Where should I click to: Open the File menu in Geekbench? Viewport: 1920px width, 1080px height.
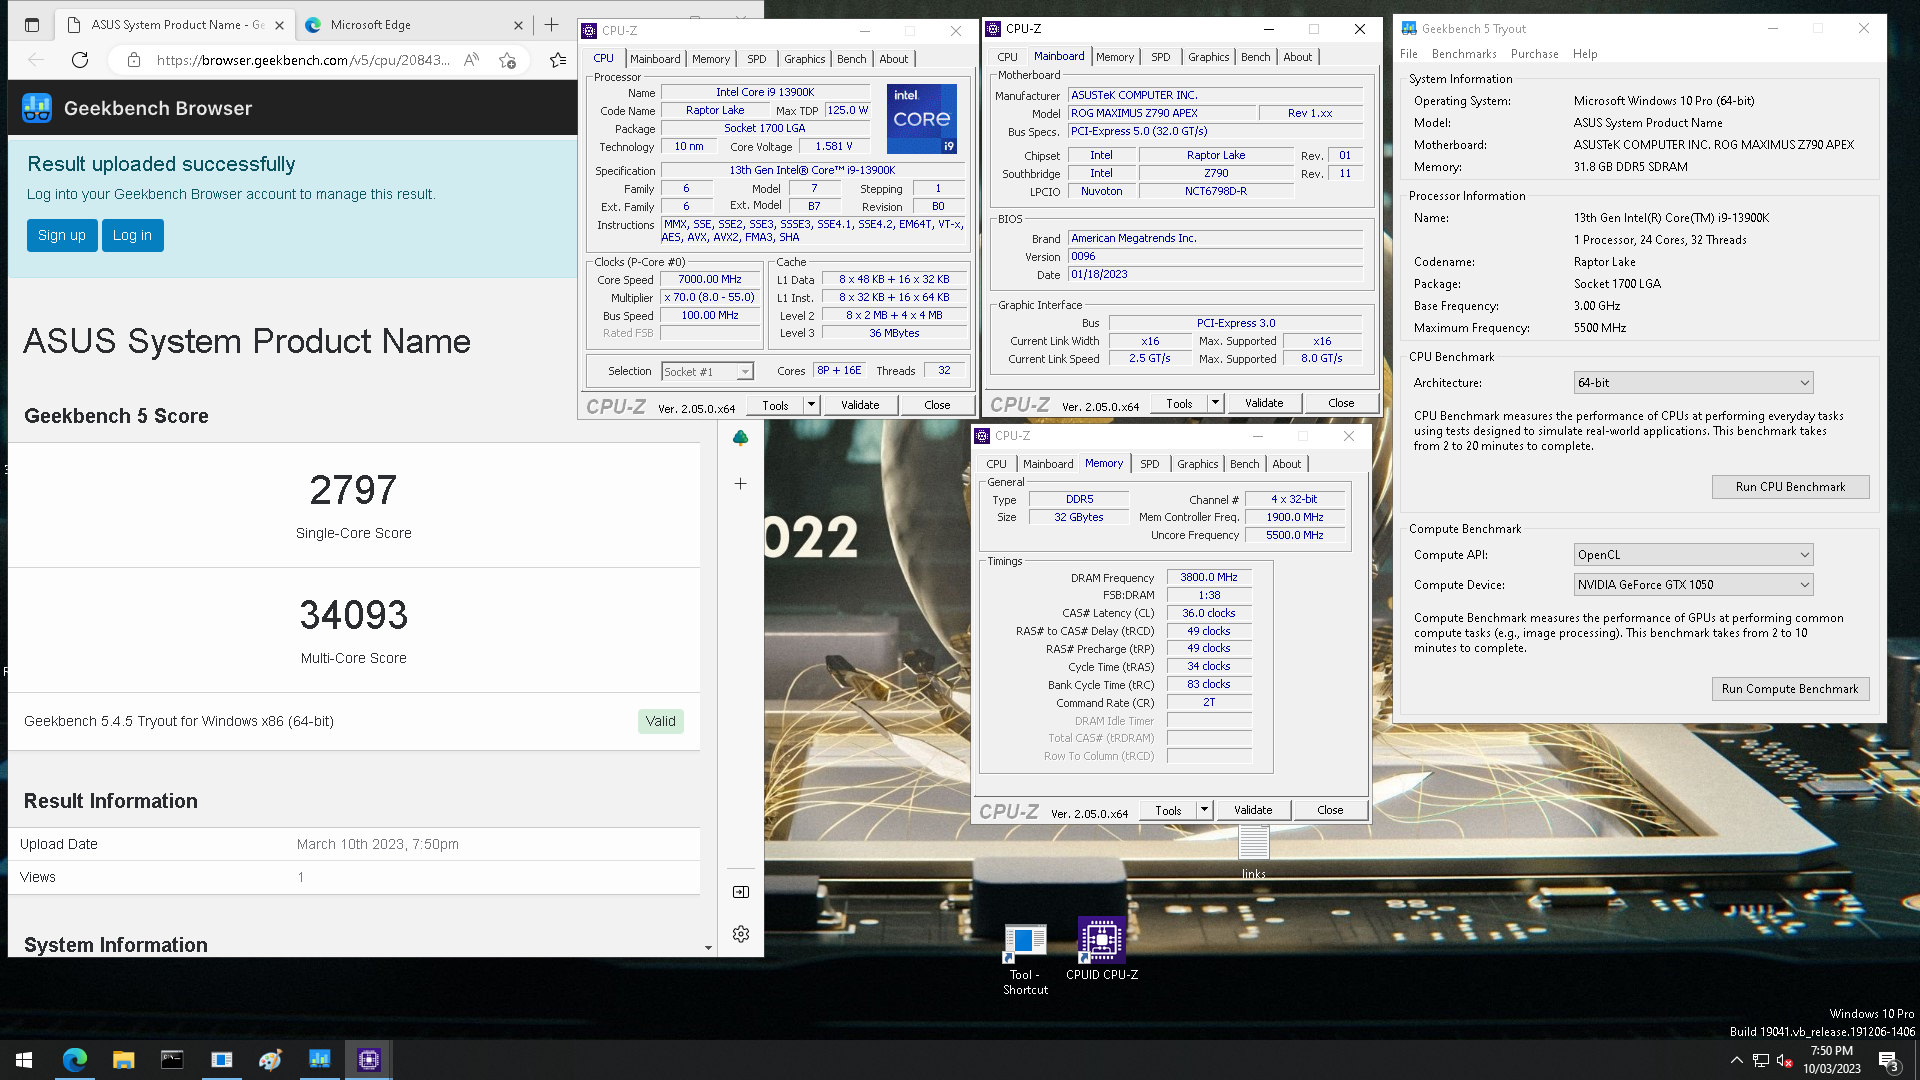1408,54
